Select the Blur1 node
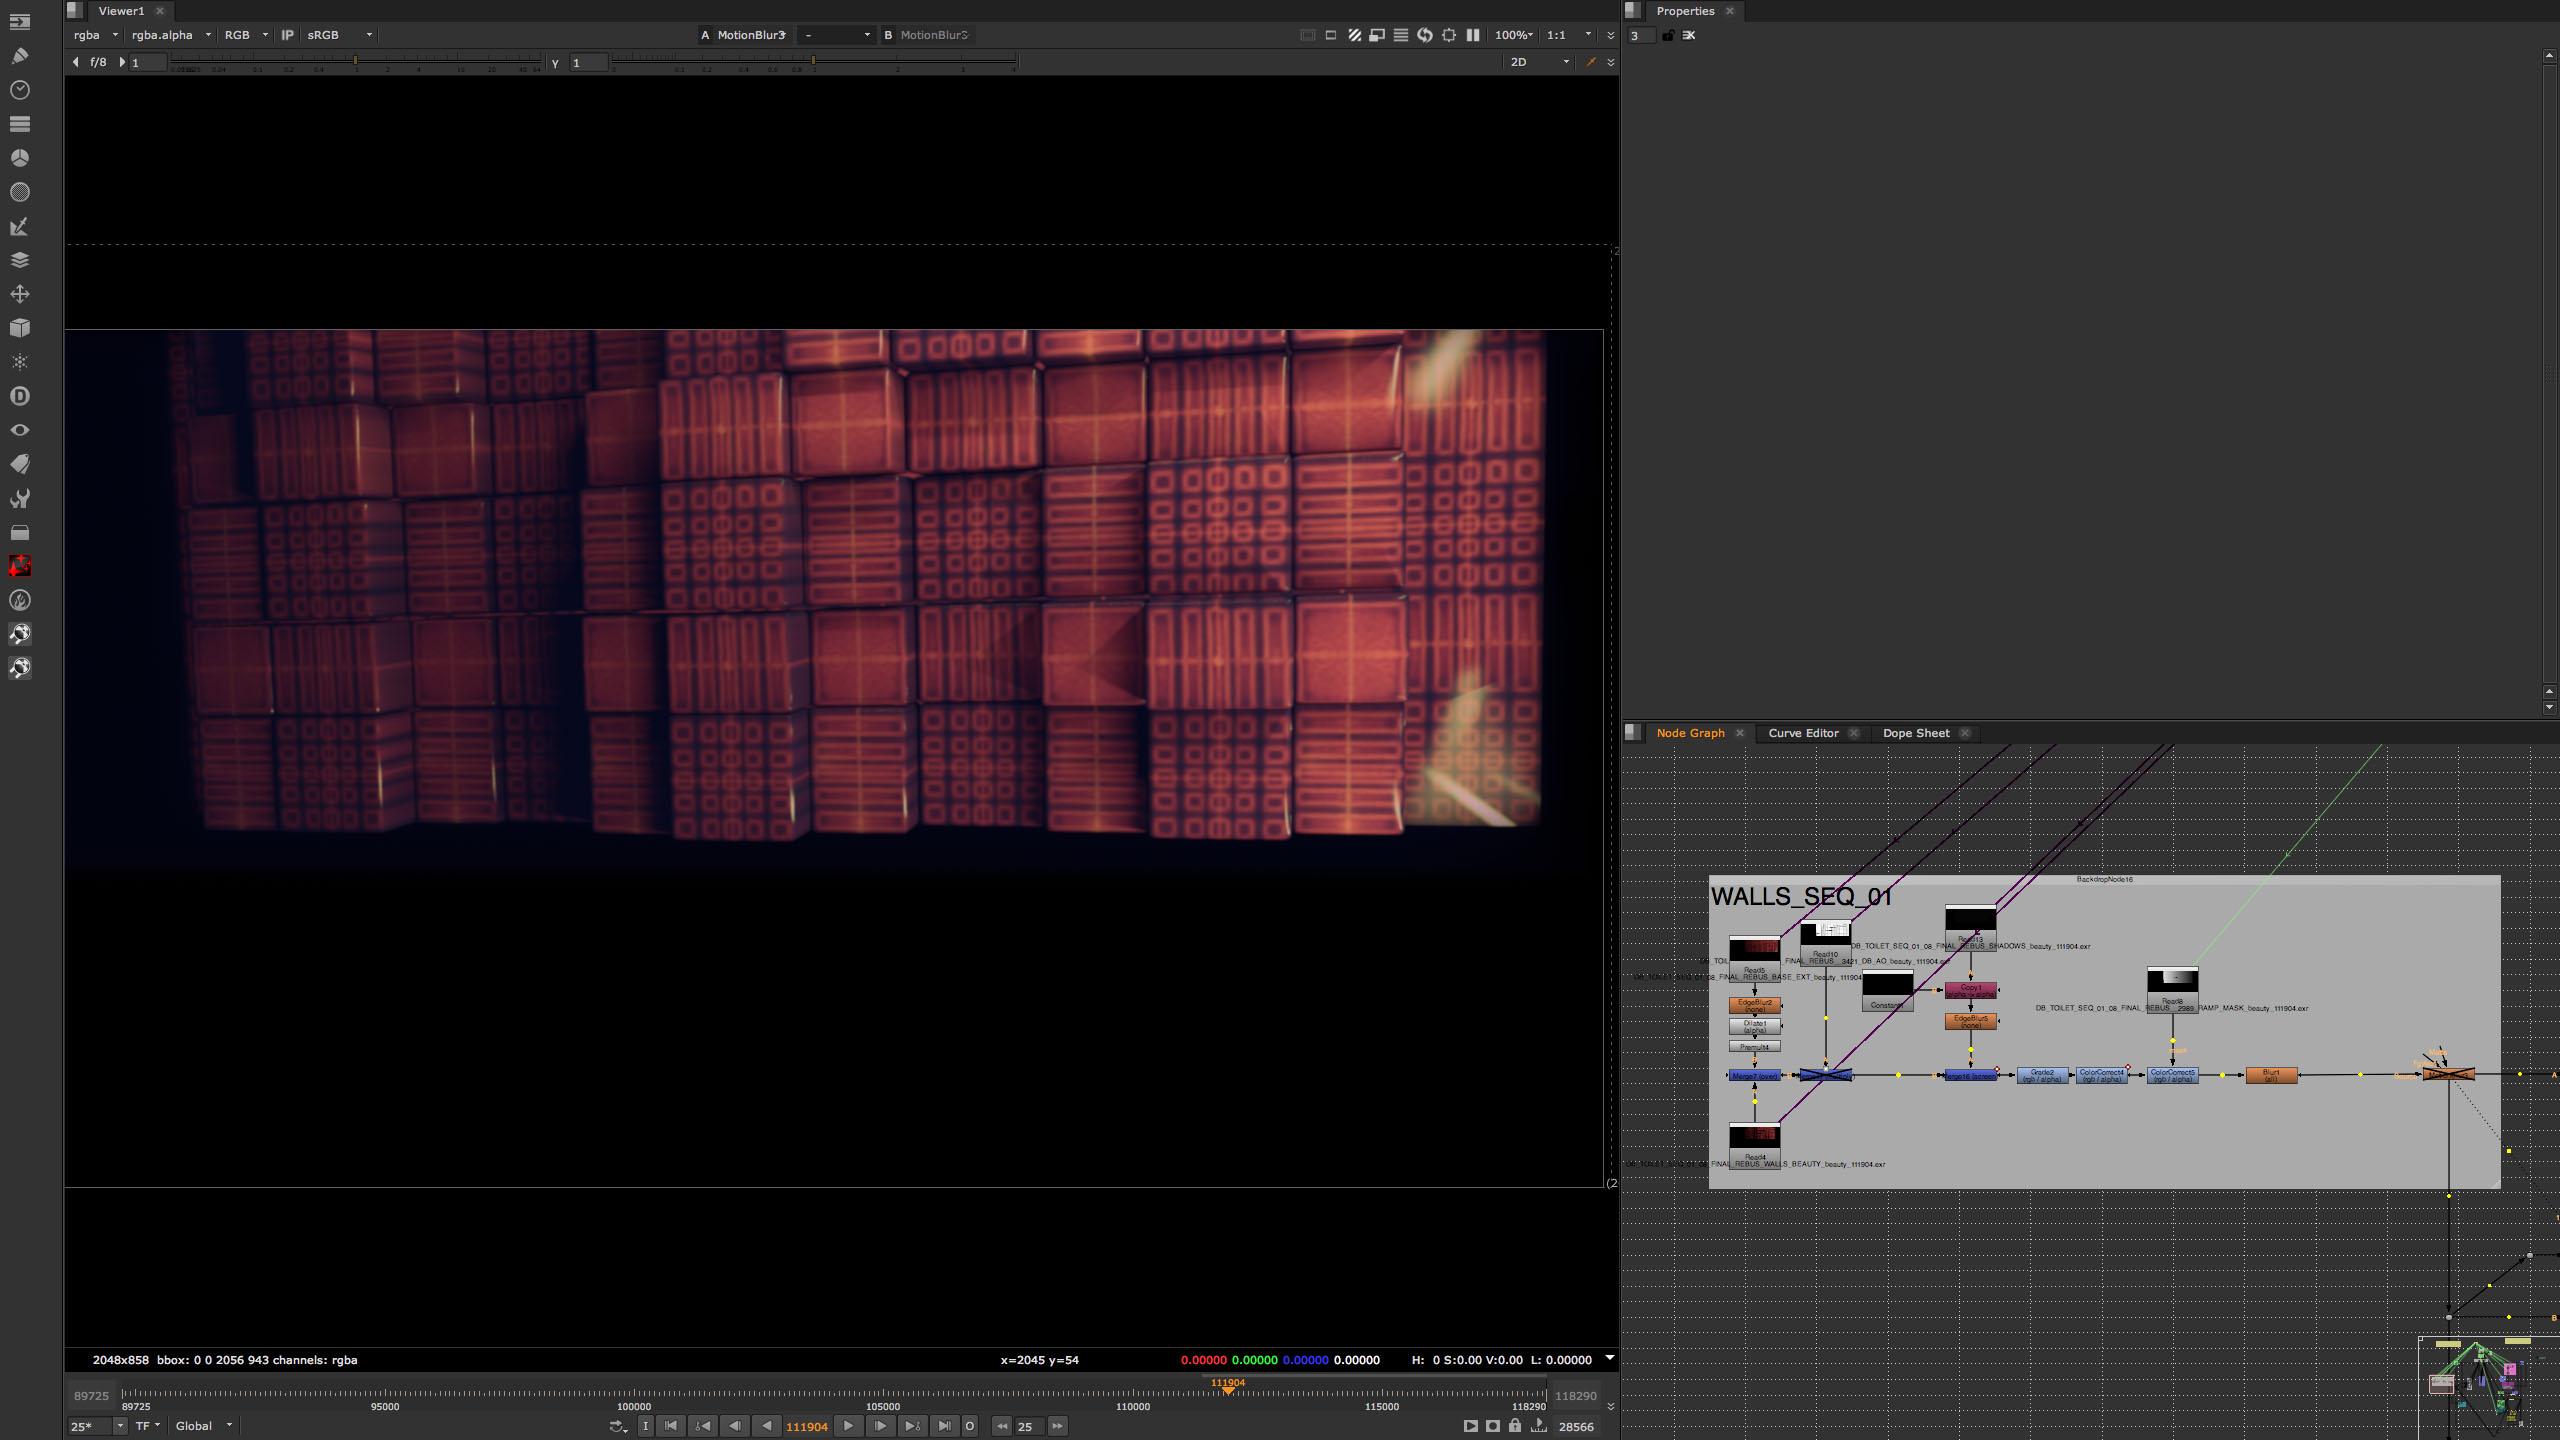Image resolution: width=2560 pixels, height=1440 pixels. tap(2271, 1075)
